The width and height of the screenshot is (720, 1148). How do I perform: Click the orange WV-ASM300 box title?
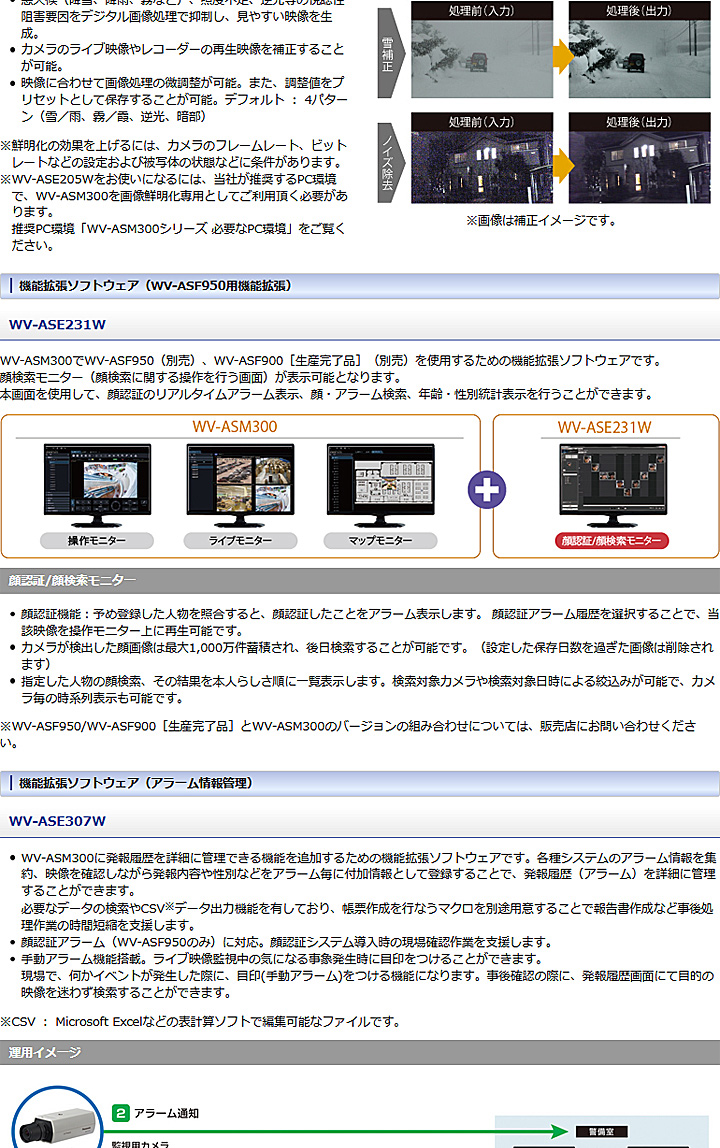tap(234, 426)
